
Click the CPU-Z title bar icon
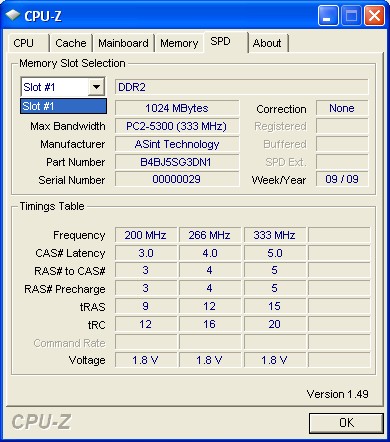(x=13, y=15)
